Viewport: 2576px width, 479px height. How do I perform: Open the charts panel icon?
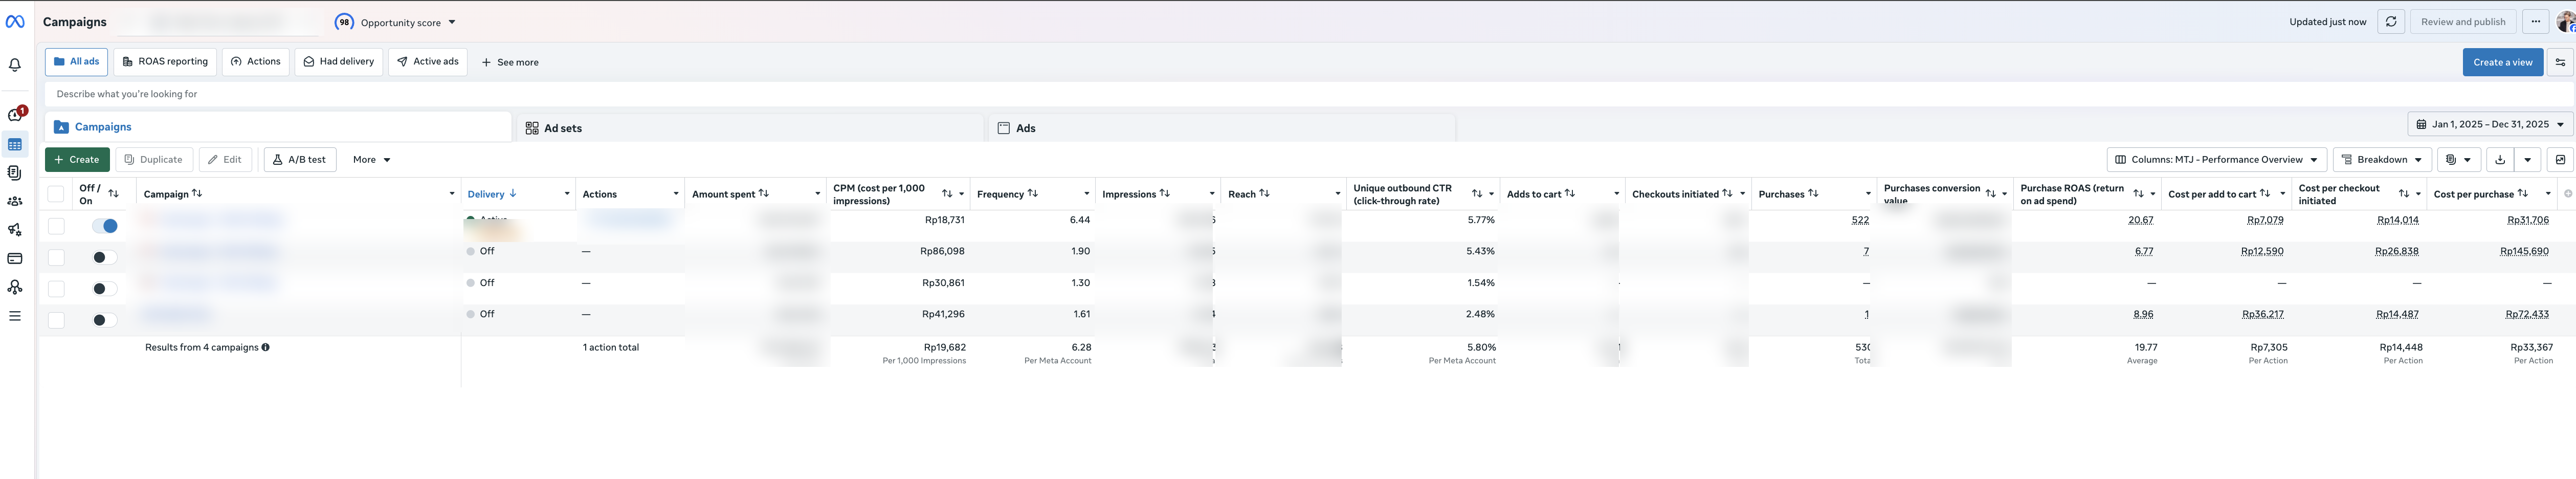click(x=2560, y=160)
